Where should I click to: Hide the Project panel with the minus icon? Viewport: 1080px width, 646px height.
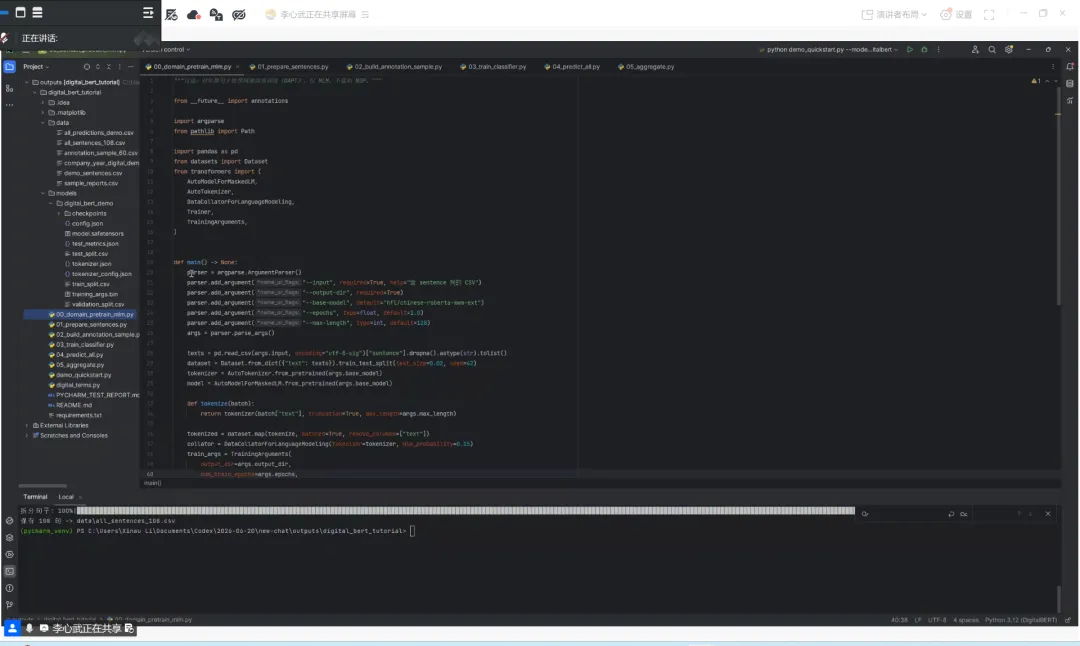(x=130, y=67)
